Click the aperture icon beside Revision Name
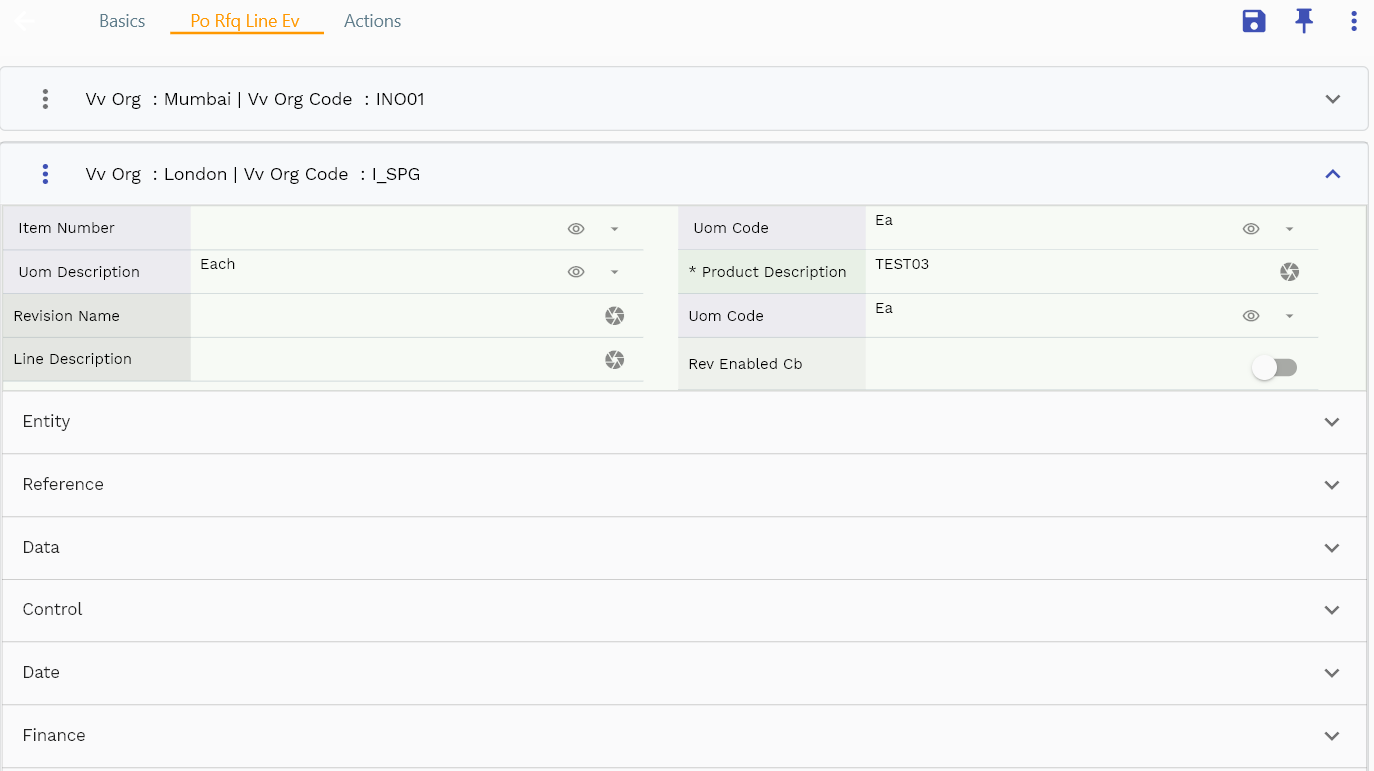This screenshot has width=1374, height=771. click(x=614, y=315)
